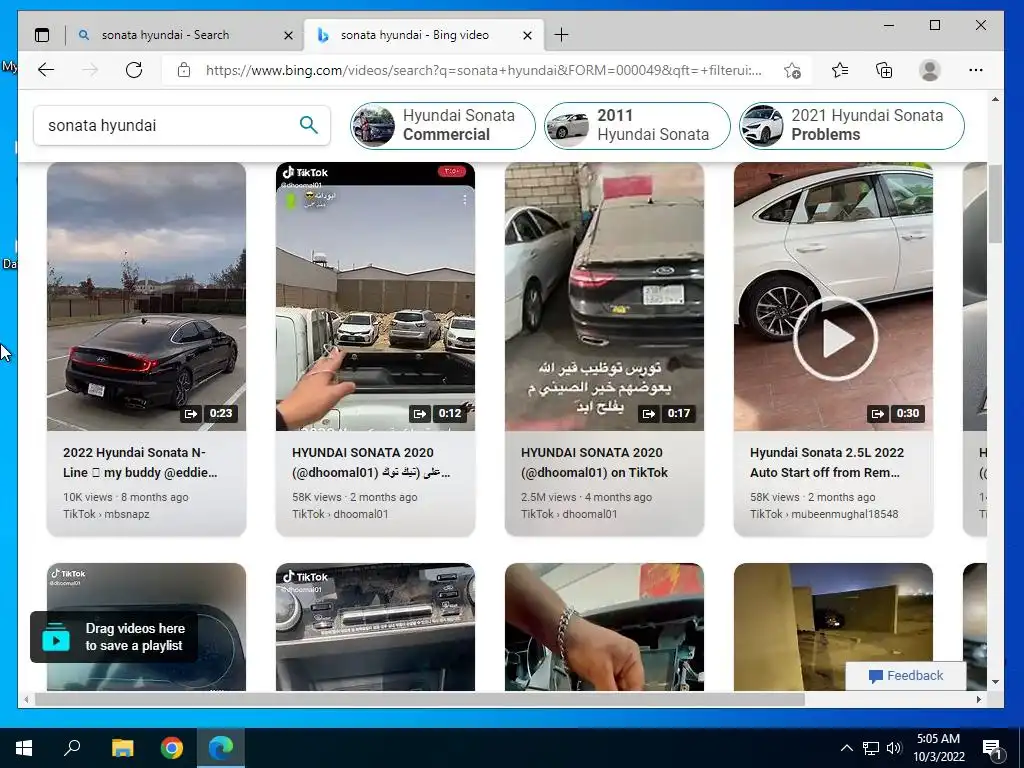Click share icon on the 0:17 video

(x=648, y=413)
